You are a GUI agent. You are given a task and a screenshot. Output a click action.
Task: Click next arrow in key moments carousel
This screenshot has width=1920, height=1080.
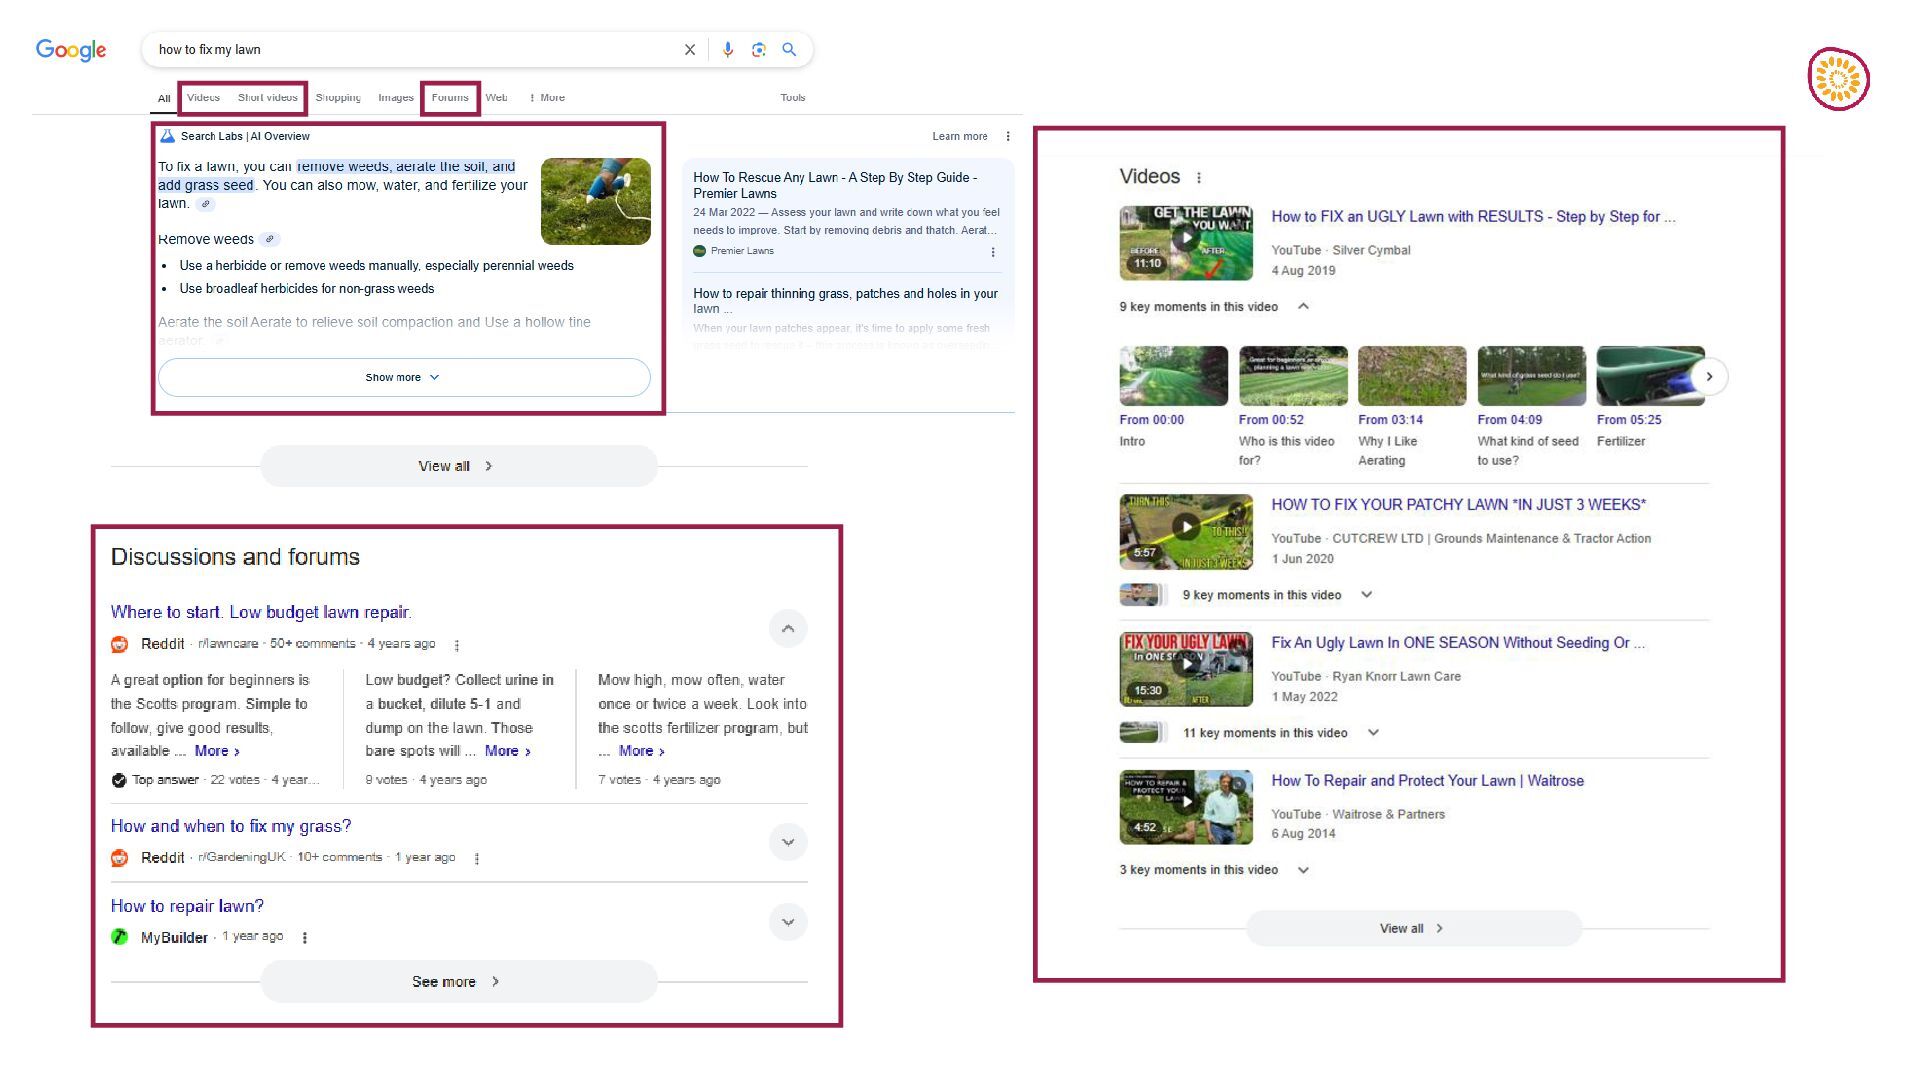pos(1710,377)
